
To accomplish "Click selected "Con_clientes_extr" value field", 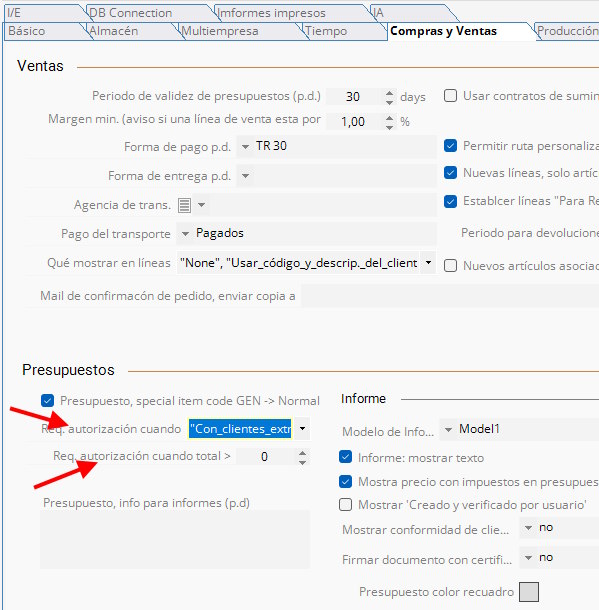I will pos(240,429).
